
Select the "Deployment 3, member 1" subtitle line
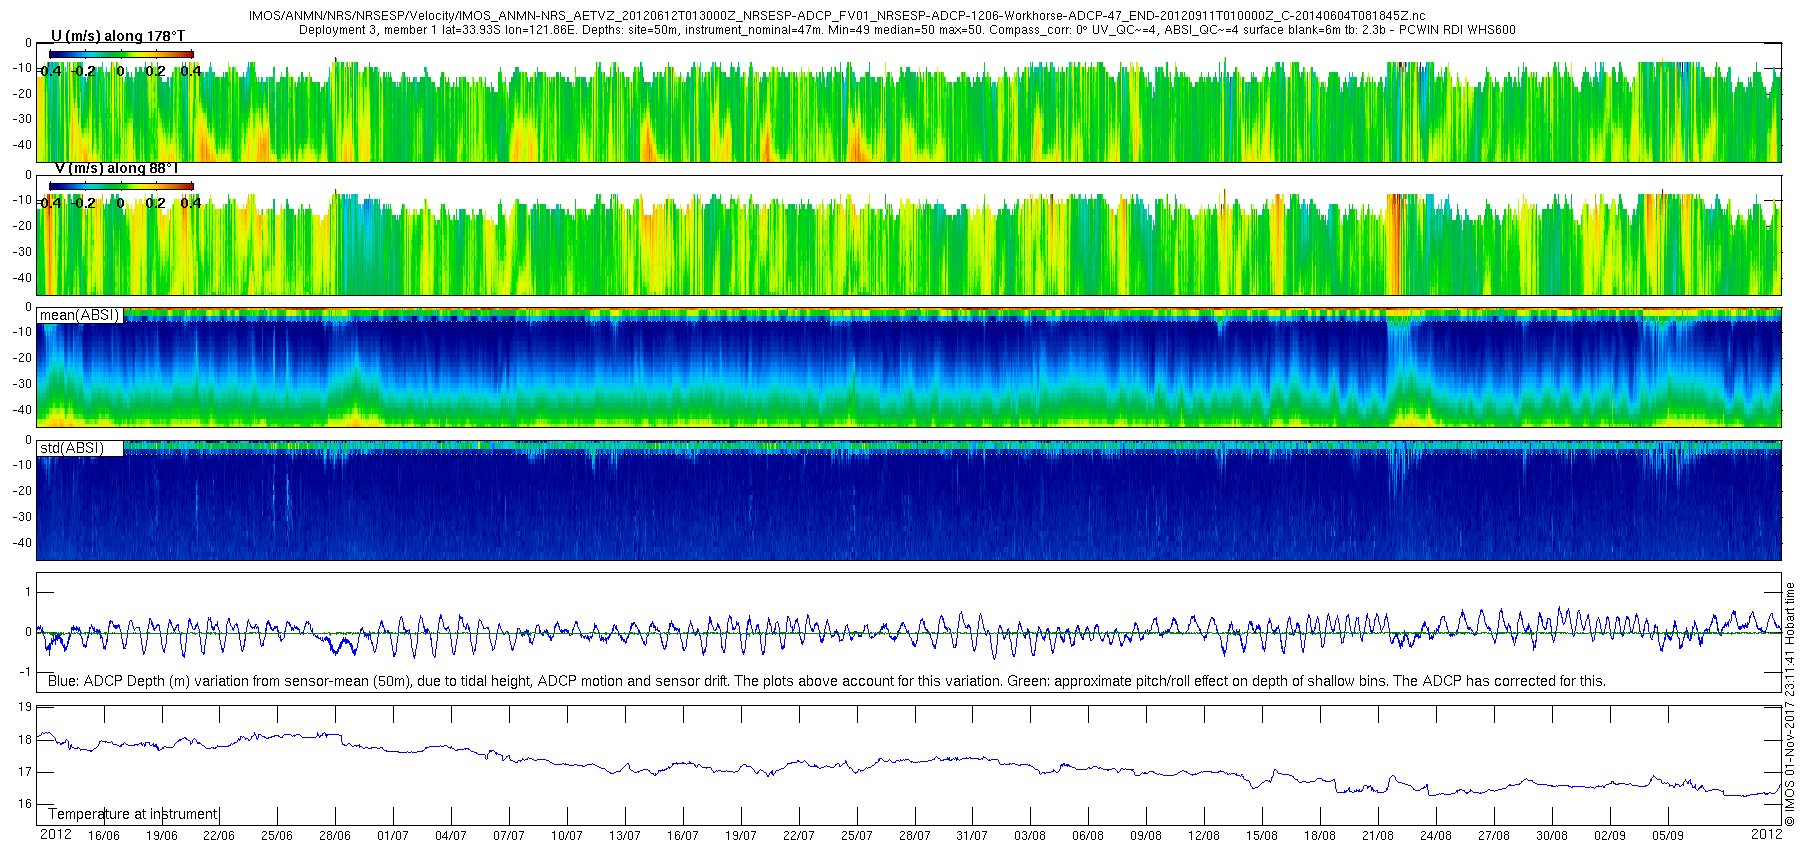pos(907,30)
